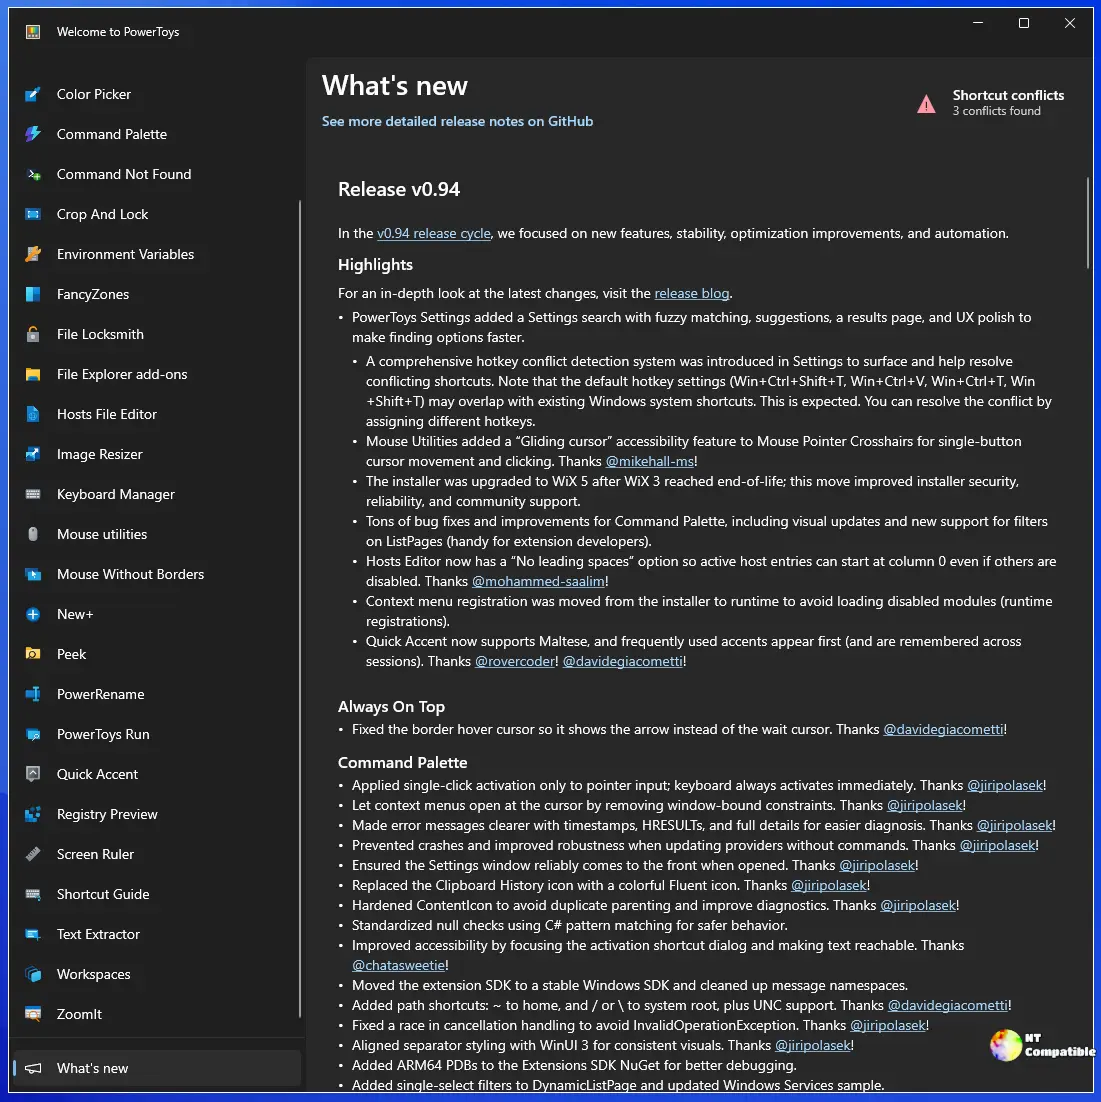1101x1102 pixels.
Task: Click the Screen Ruler icon
Action: click(33, 854)
